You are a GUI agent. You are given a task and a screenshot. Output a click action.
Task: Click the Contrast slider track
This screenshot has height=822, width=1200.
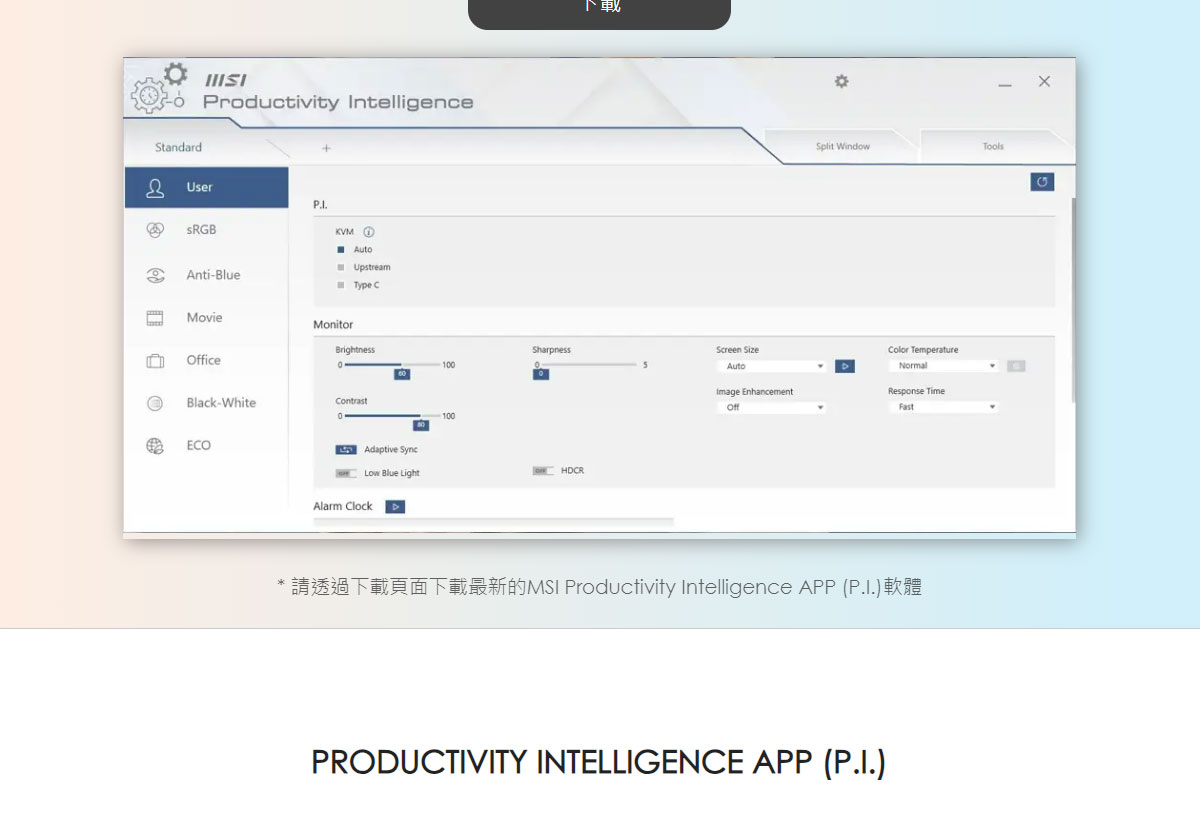click(x=392, y=415)
